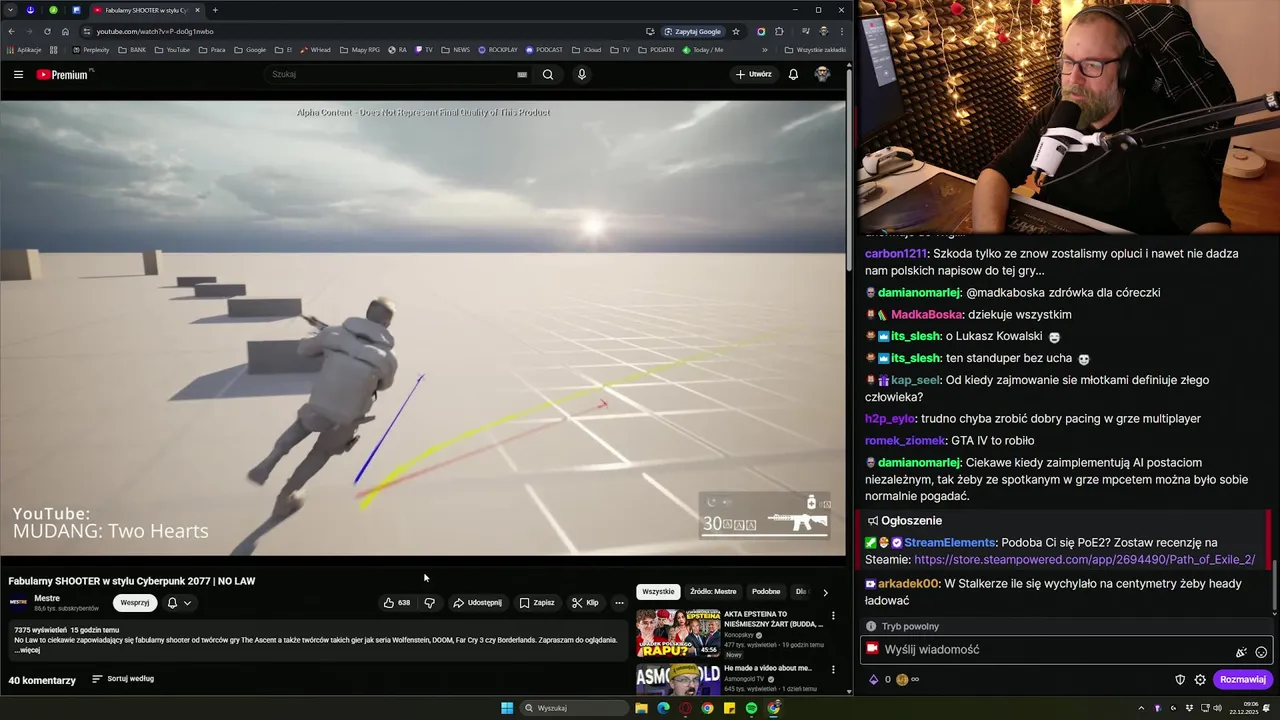Open the browser tab search dropdown

coord(11,10)
